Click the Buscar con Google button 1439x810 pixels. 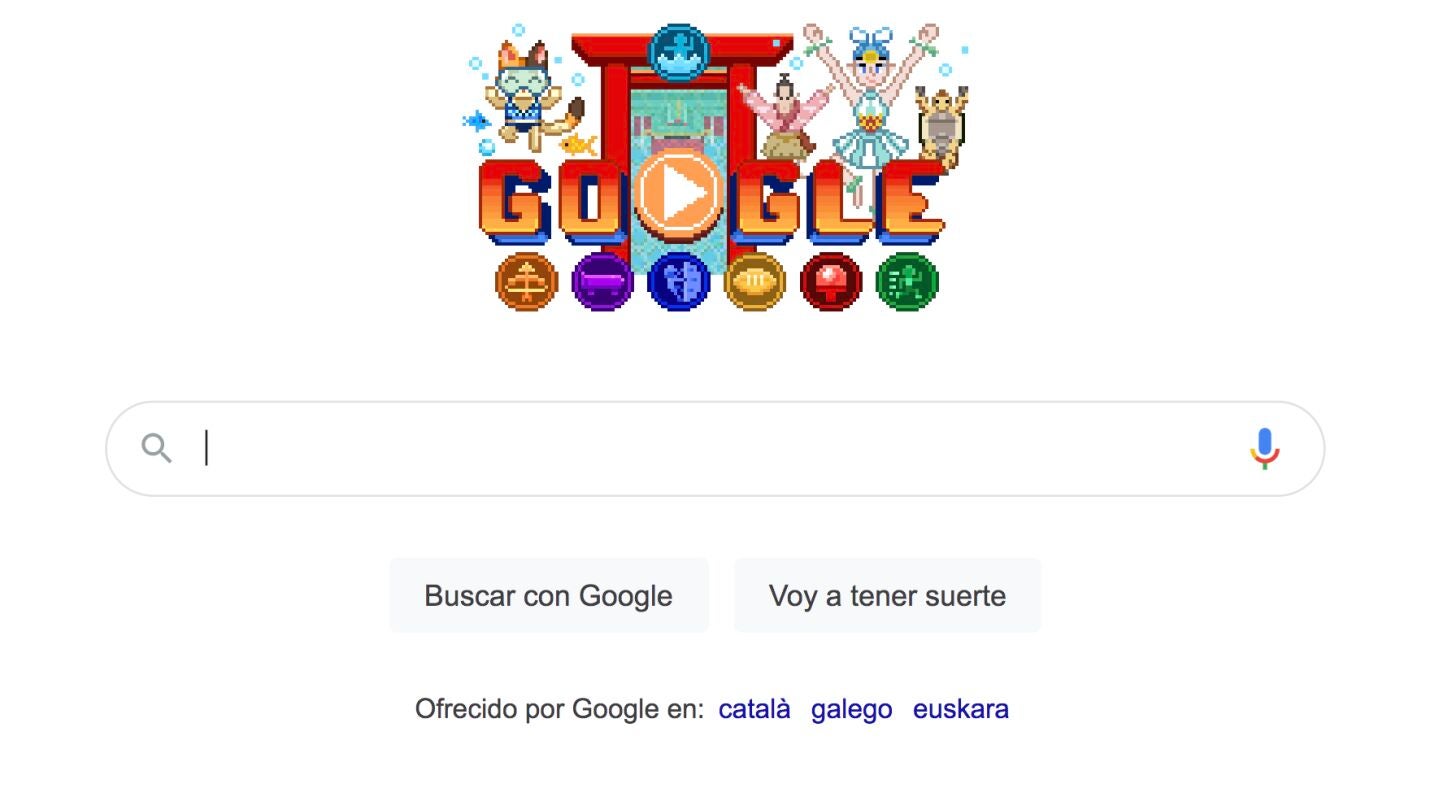[549, 596]
